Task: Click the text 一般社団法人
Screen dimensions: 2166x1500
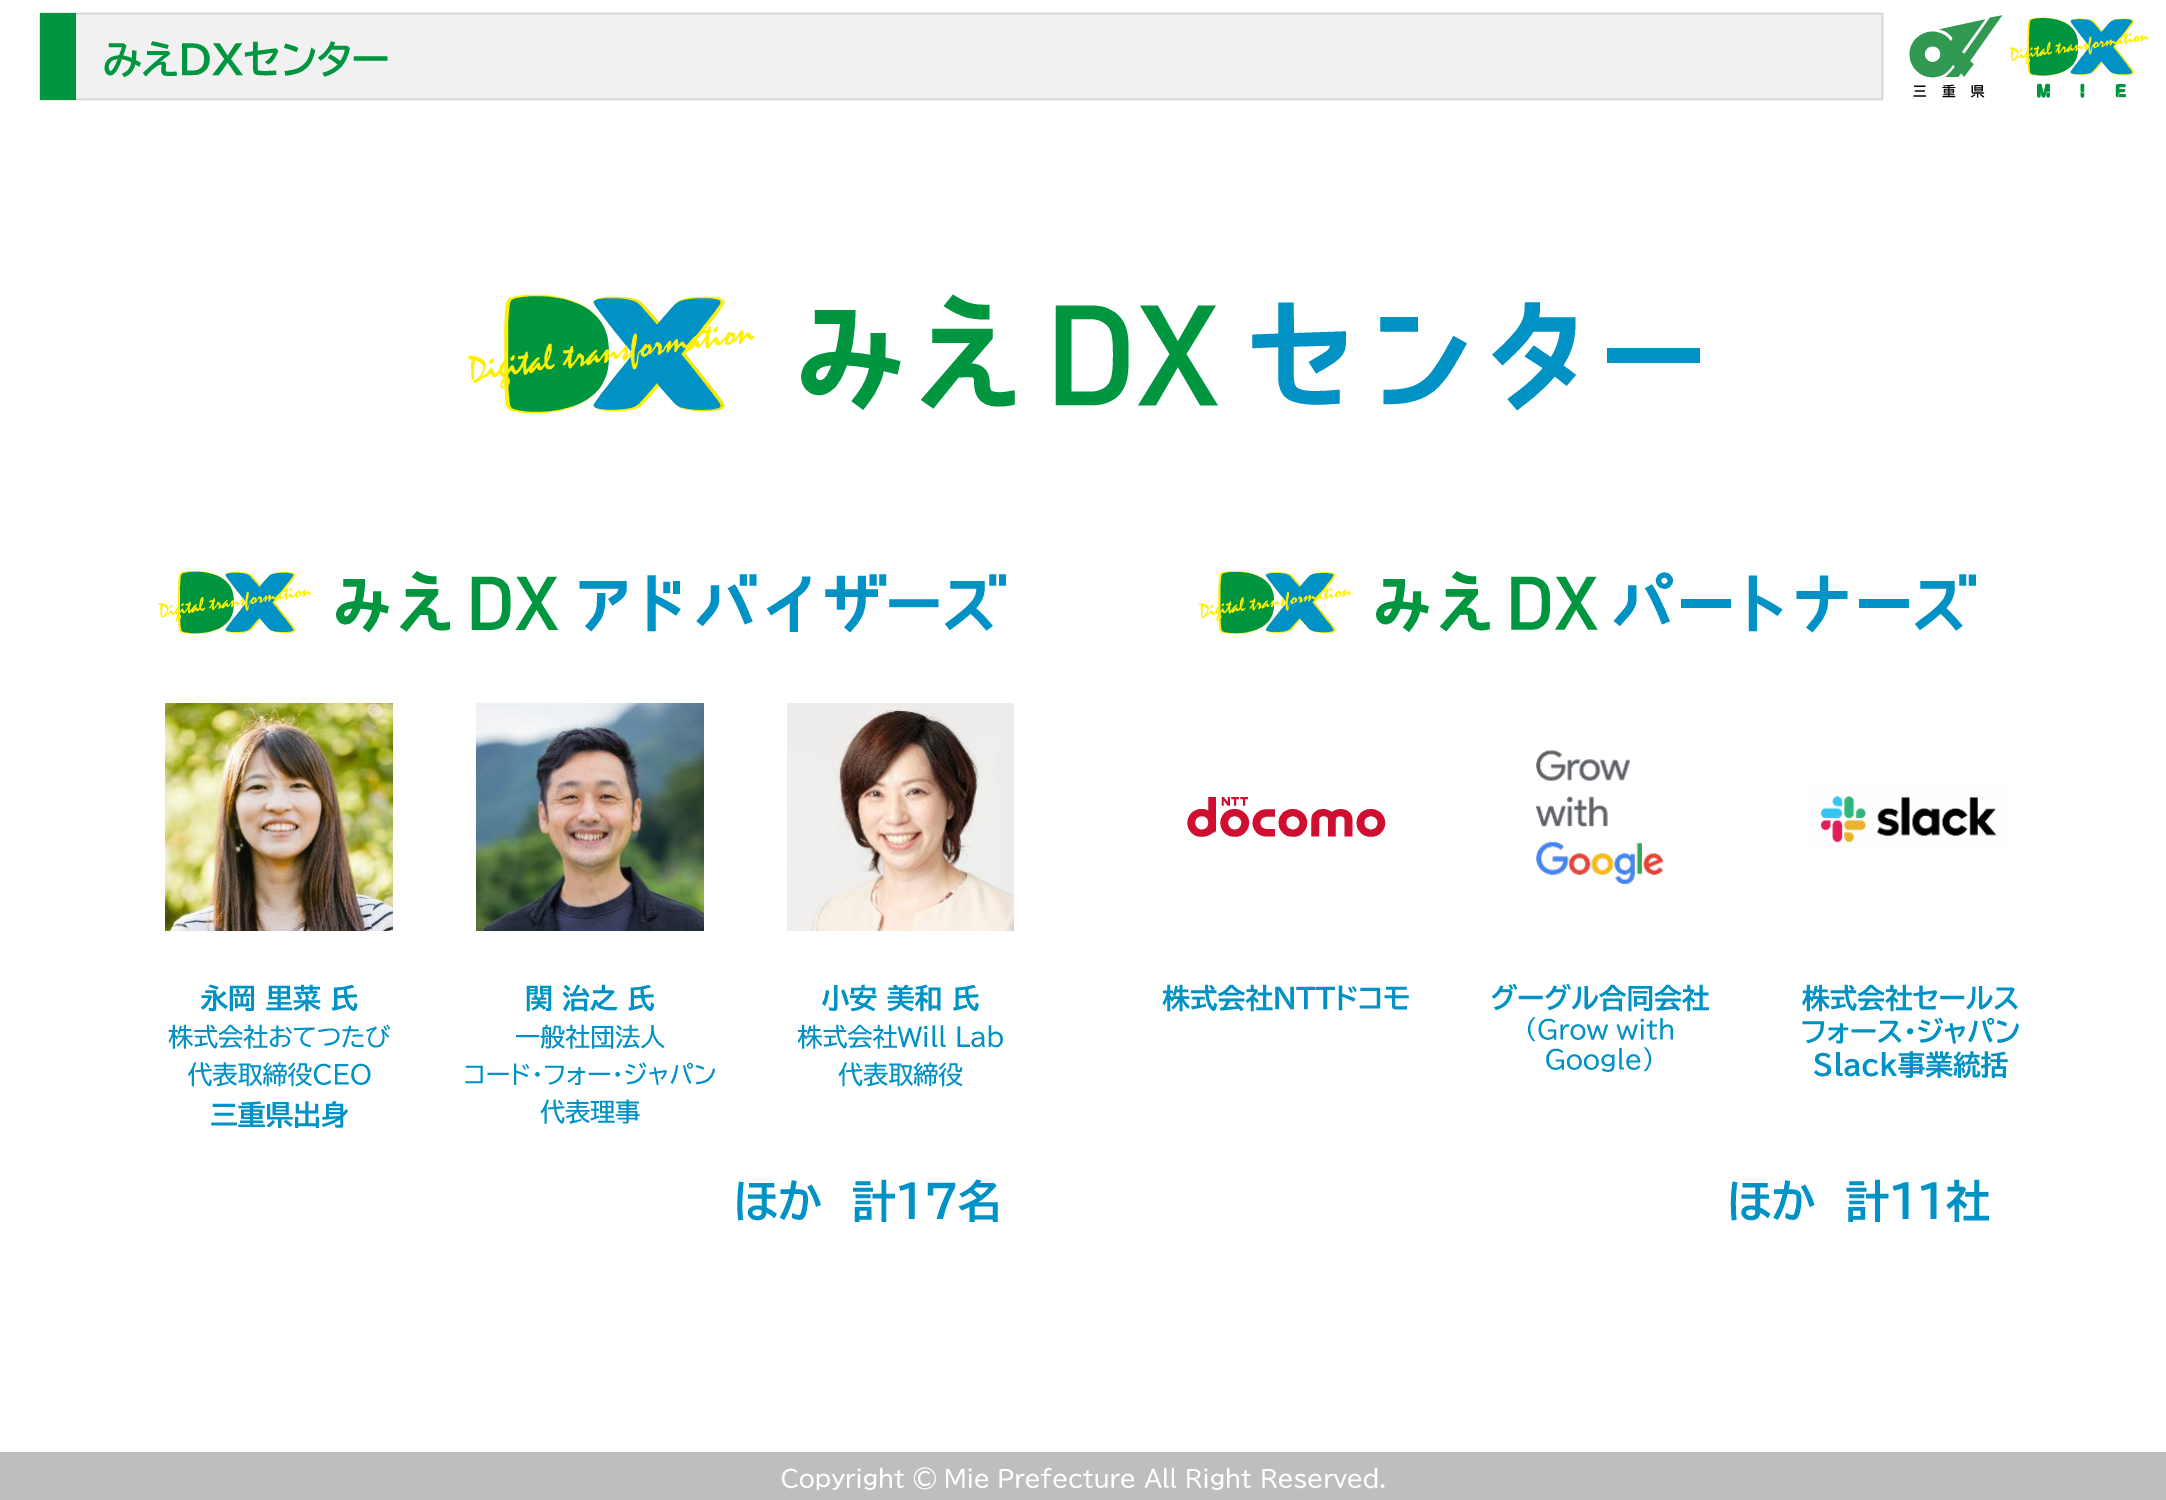Action: pyautogui.click(x=590, y=1037)
